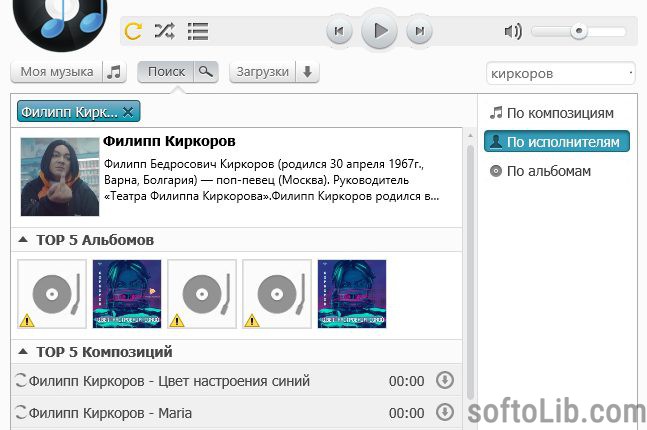Filter results По альбомам
The height and width of the screenshot is (430, 647).
(x=540, y=171)
